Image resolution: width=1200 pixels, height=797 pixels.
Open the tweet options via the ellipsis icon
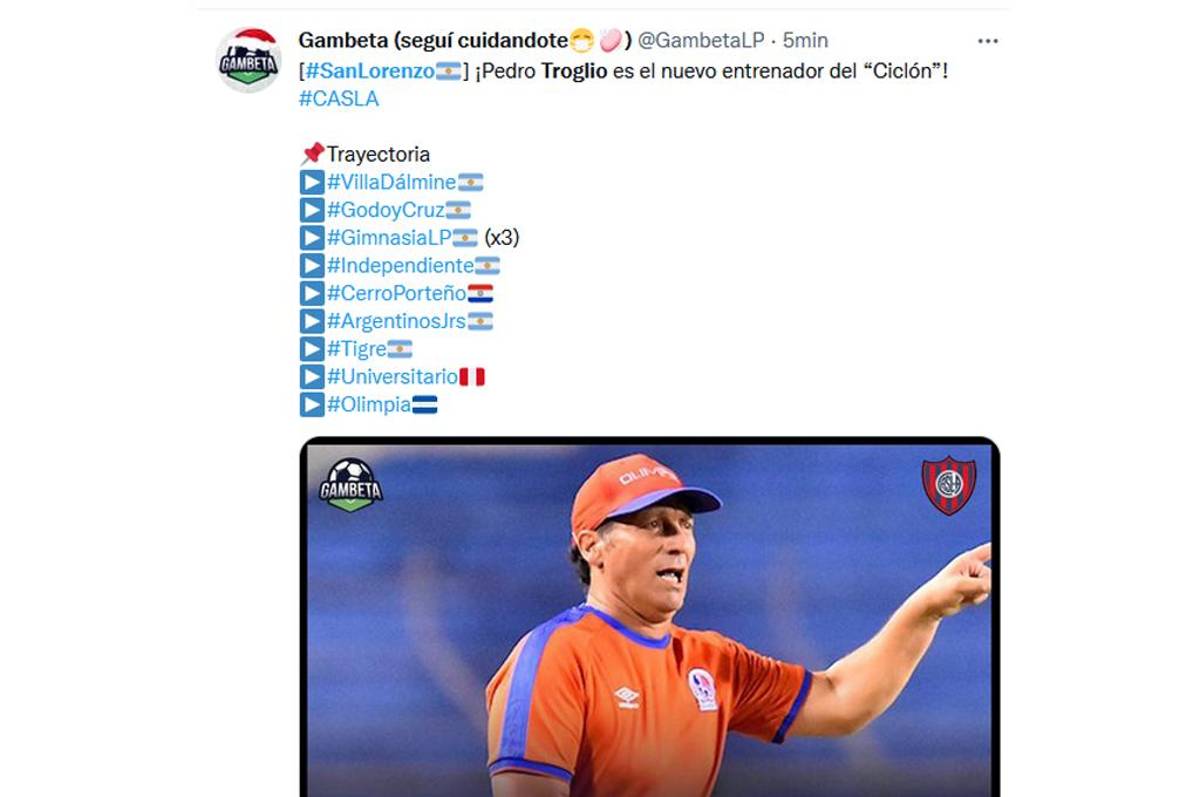coord(988,40)
